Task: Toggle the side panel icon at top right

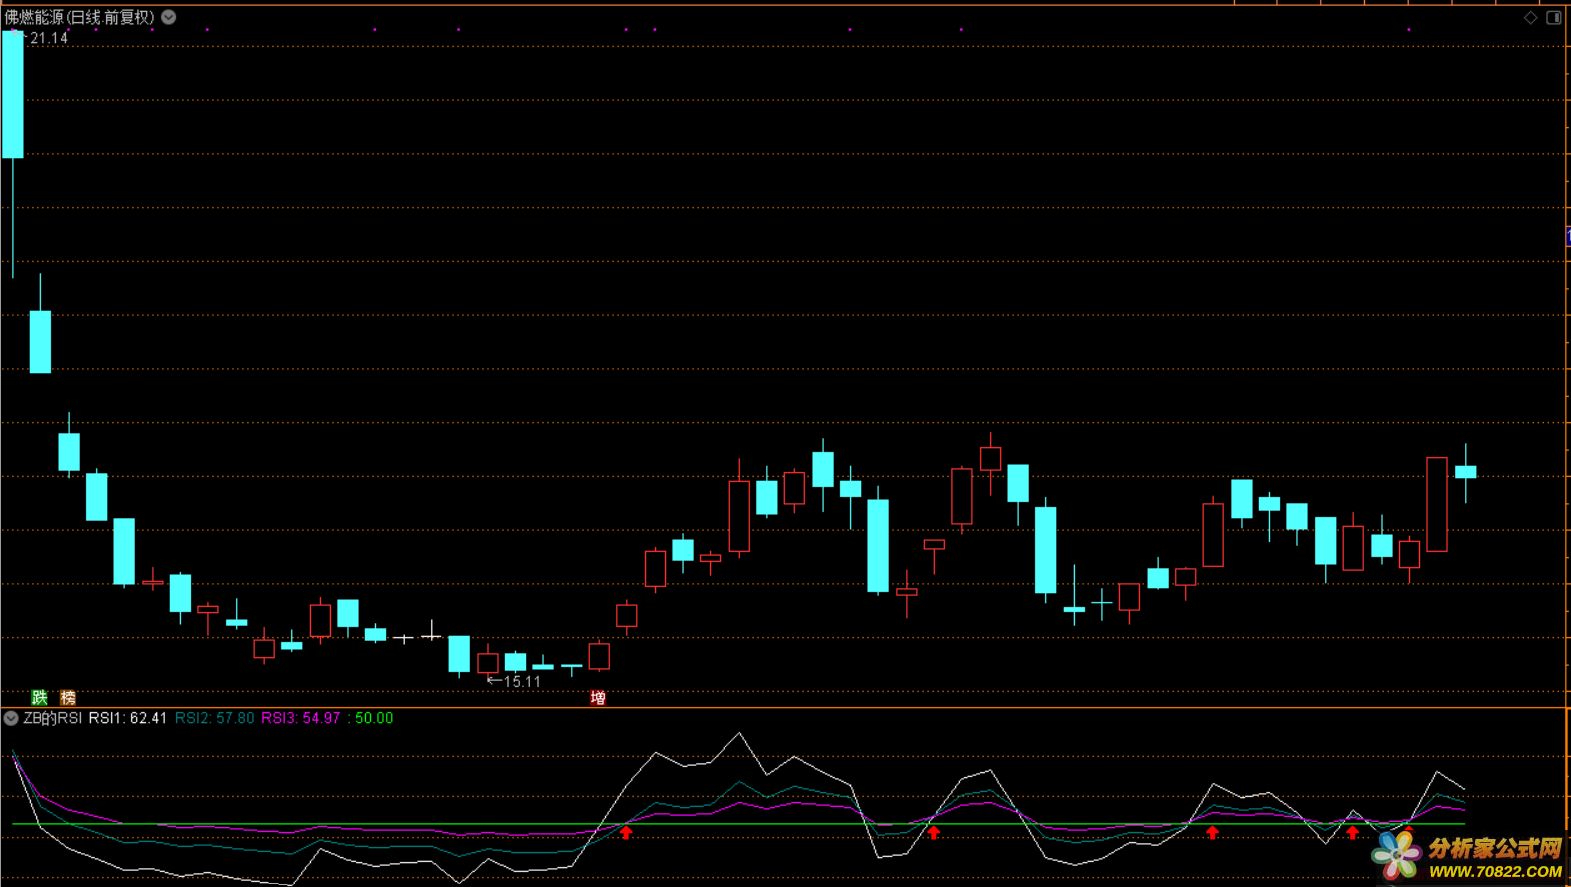Action: [x=1554, y=18]
